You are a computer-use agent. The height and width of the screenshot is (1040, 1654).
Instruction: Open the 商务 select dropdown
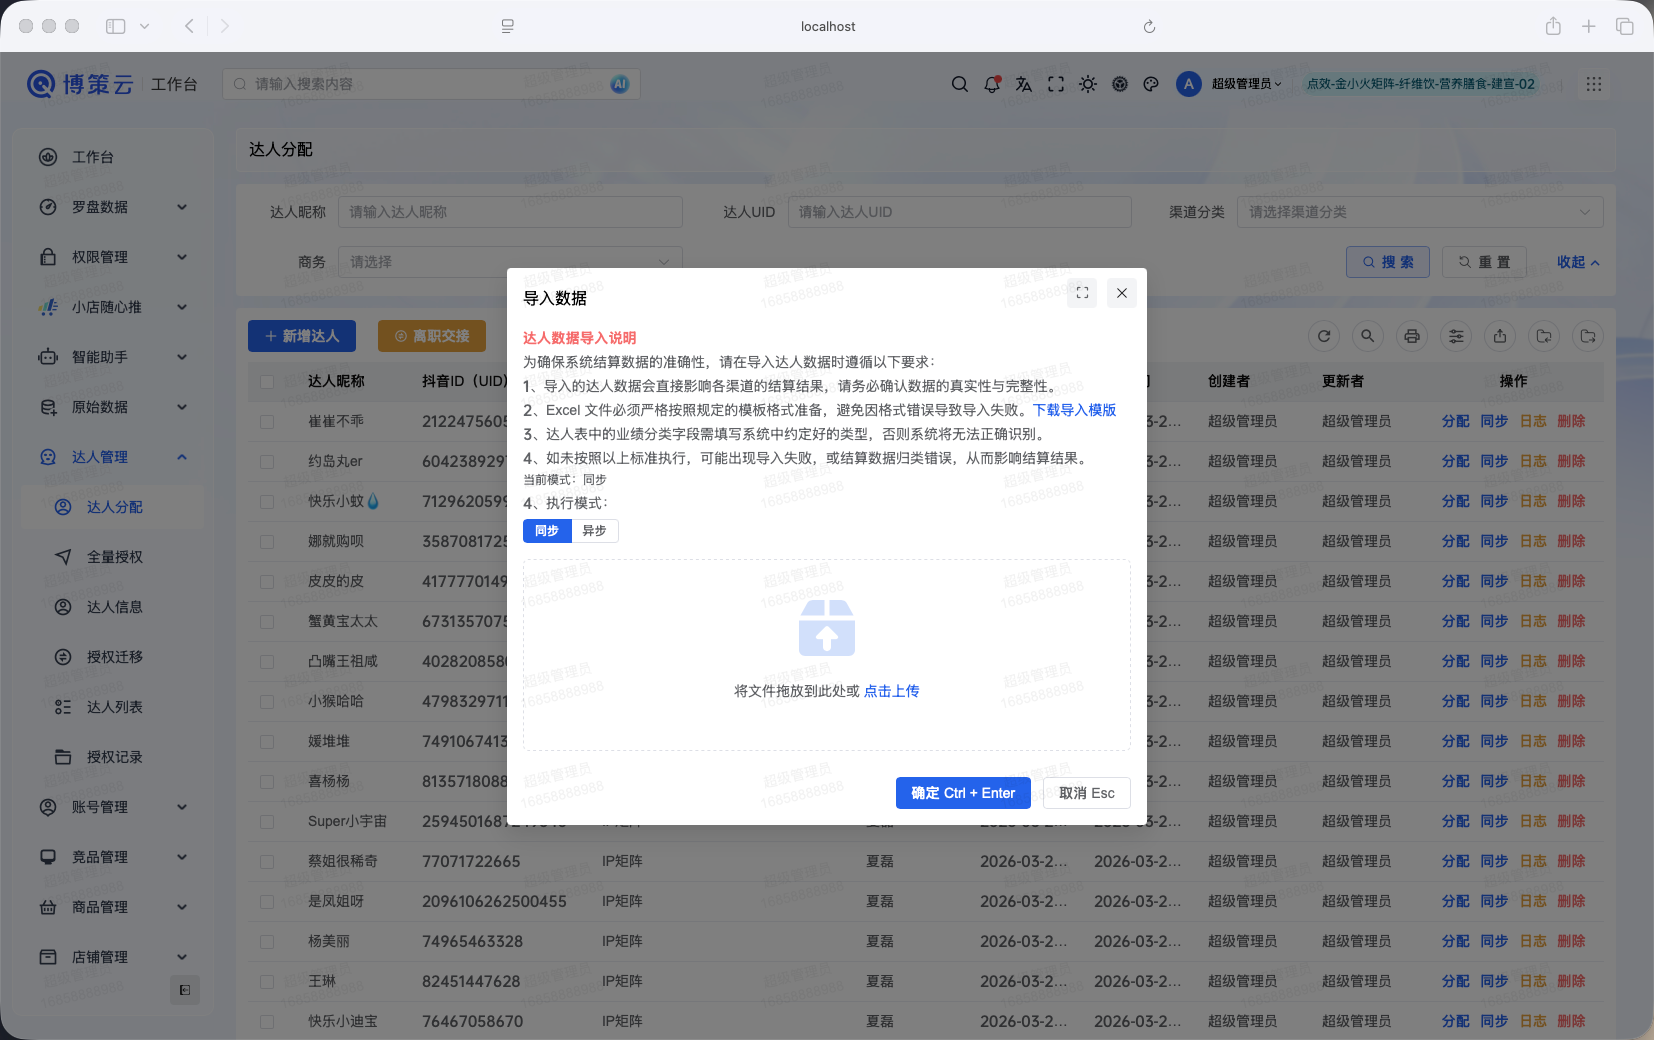tap(510, 262)
